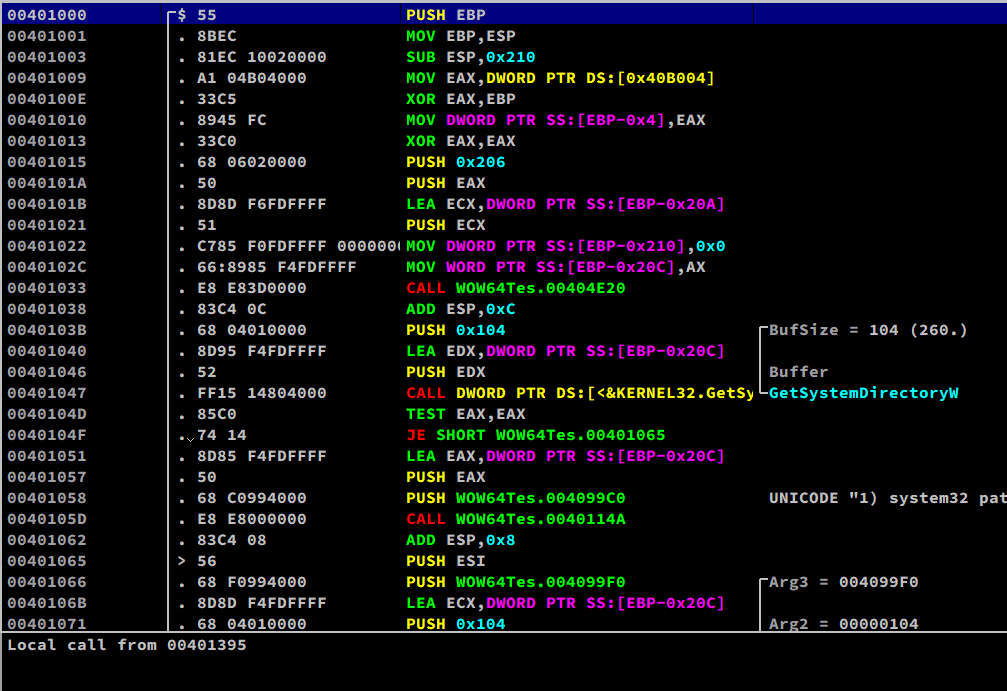Select the SUB ESP,0x210 instruction
1007x691 pixels.
[x=462, y=57]
